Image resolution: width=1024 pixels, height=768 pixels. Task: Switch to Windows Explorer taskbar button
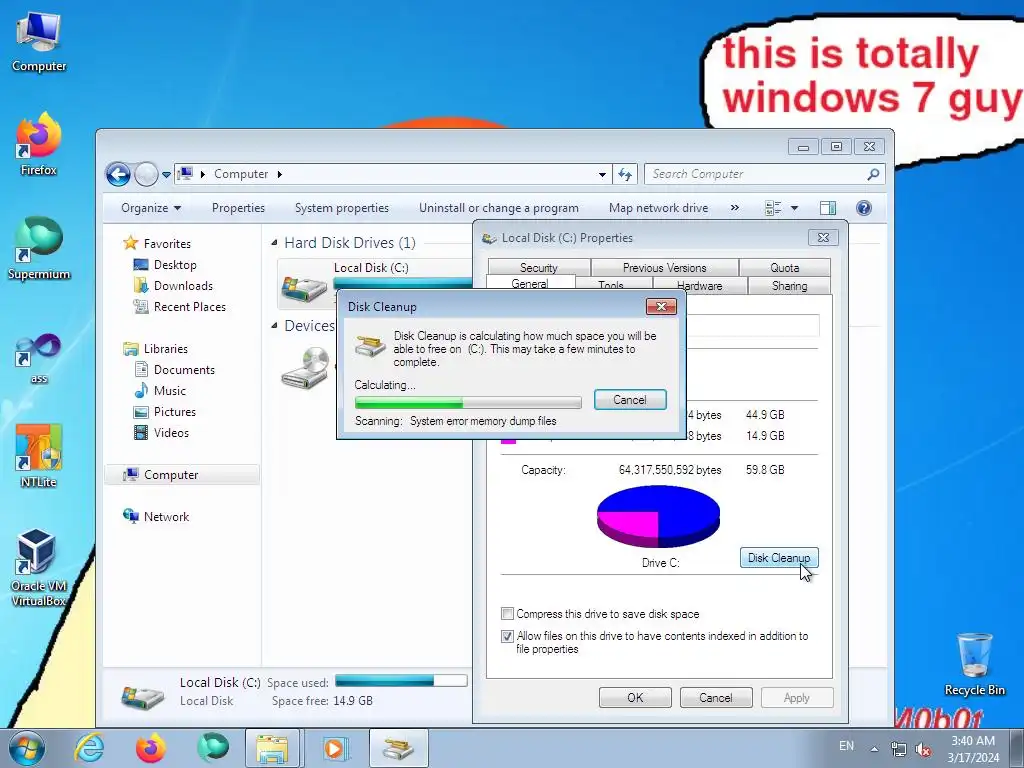(272, 748)
